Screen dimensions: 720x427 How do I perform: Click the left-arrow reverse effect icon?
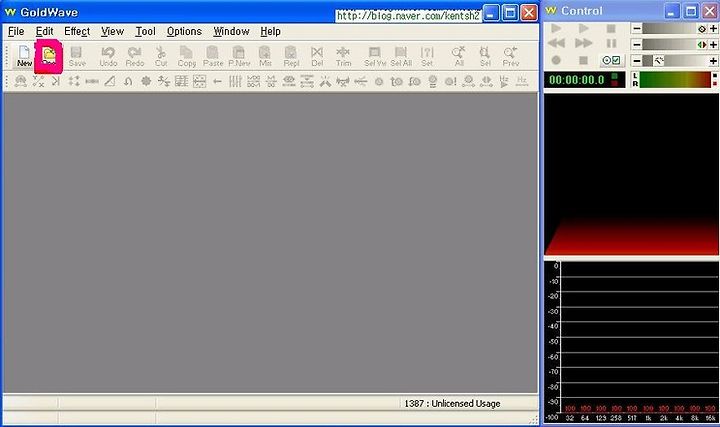coord(217,81)
